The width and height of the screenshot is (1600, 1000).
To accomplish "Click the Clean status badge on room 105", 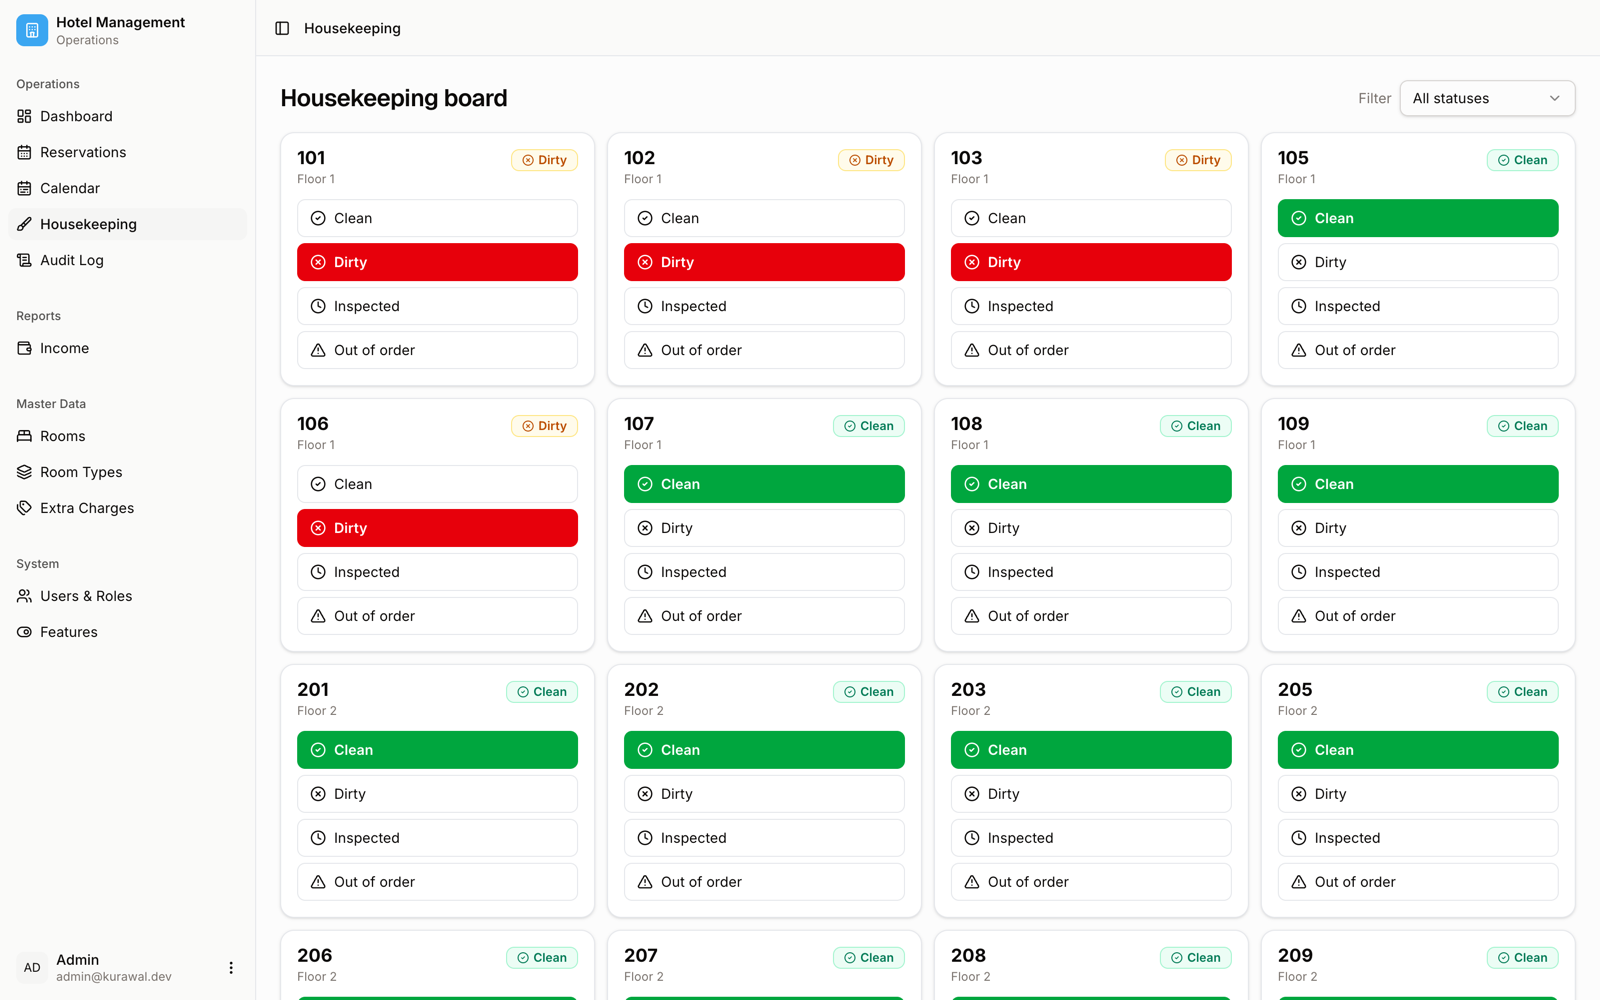I will (x=1522, y=160).
